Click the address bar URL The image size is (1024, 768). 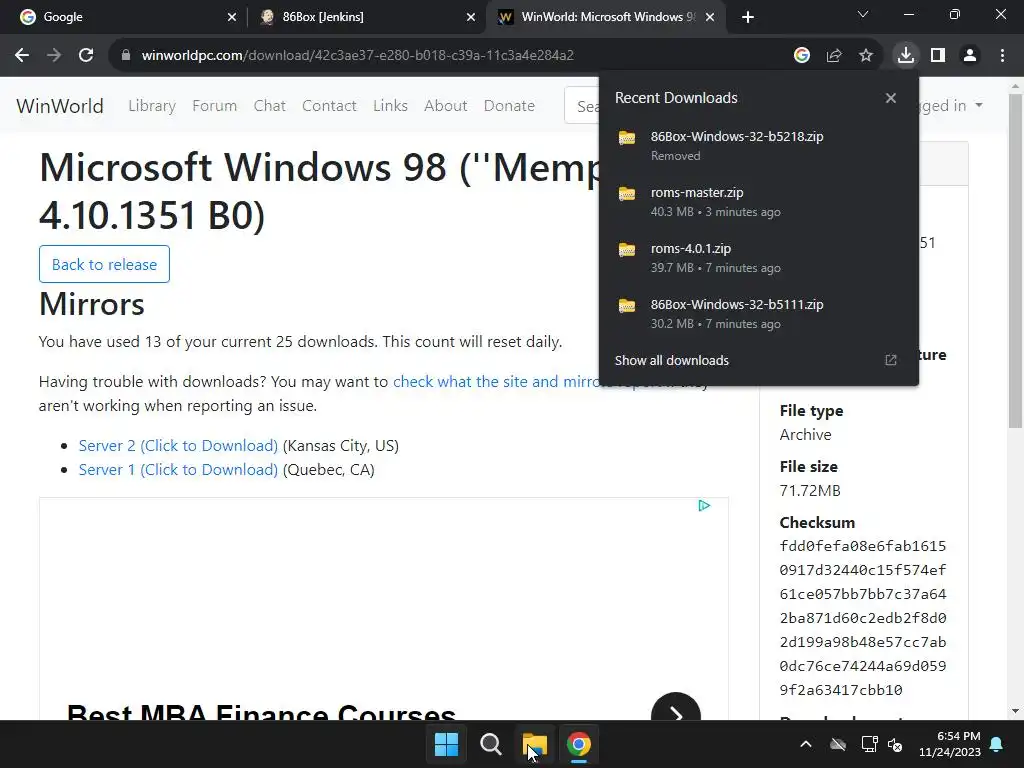pyautogui.click(x=357, y=56)
